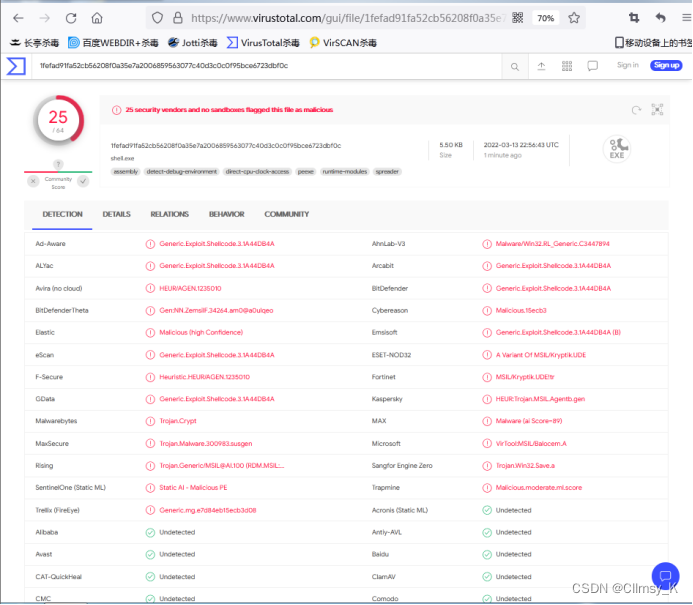This screenshot has width=693, height=605.
Task: Click the direct-cpu-clock-access tag
Action: [x=257, y=172]
